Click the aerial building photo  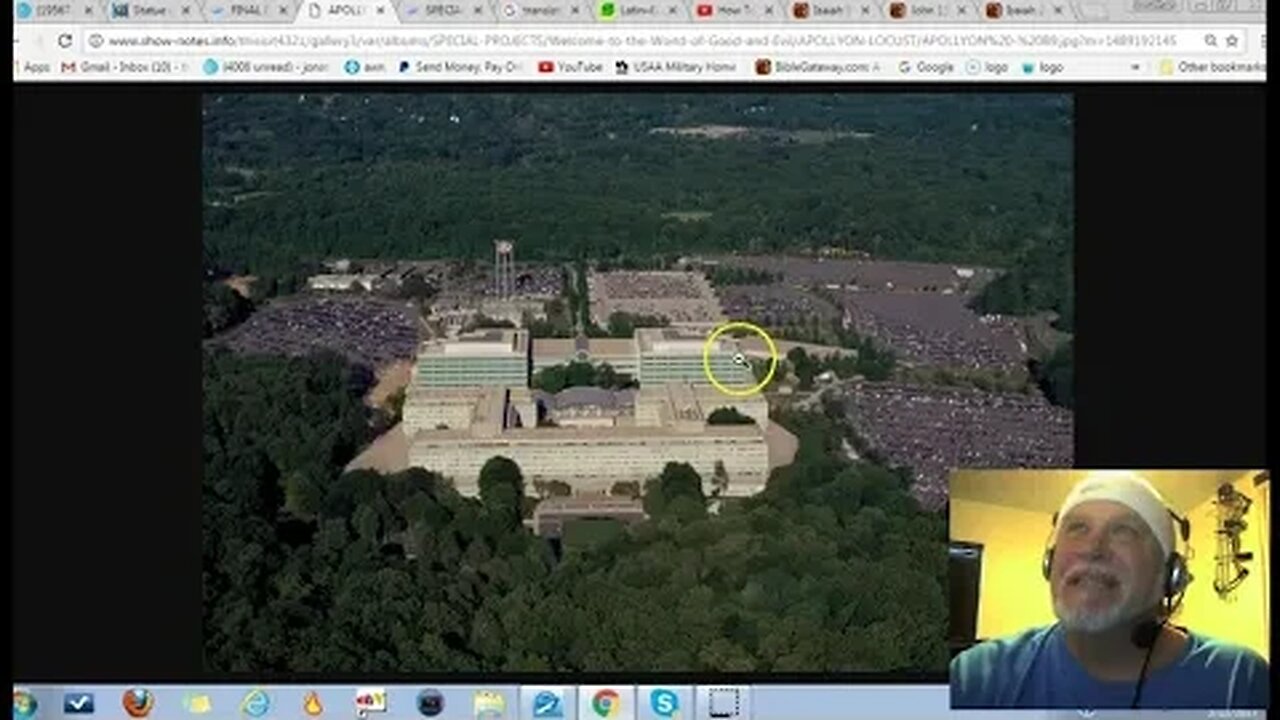point(638,382)
